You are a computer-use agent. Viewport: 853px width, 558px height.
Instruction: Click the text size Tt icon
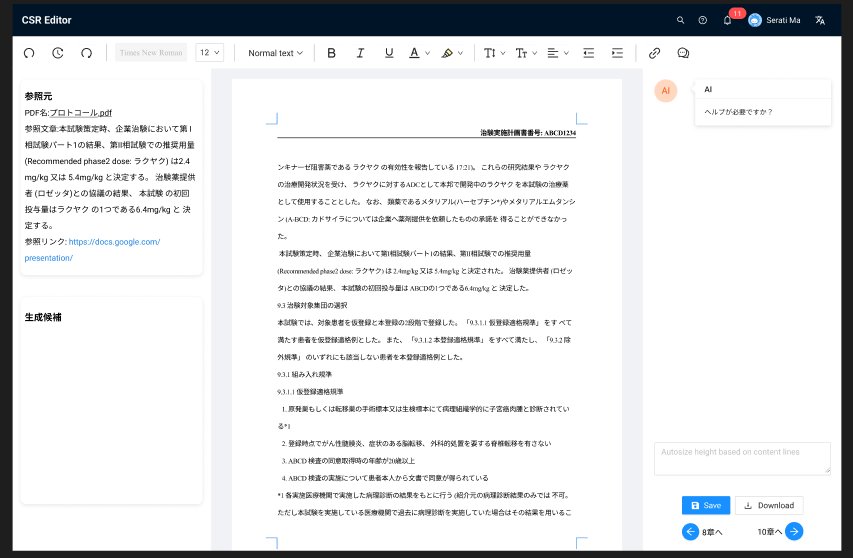(521, 53)
